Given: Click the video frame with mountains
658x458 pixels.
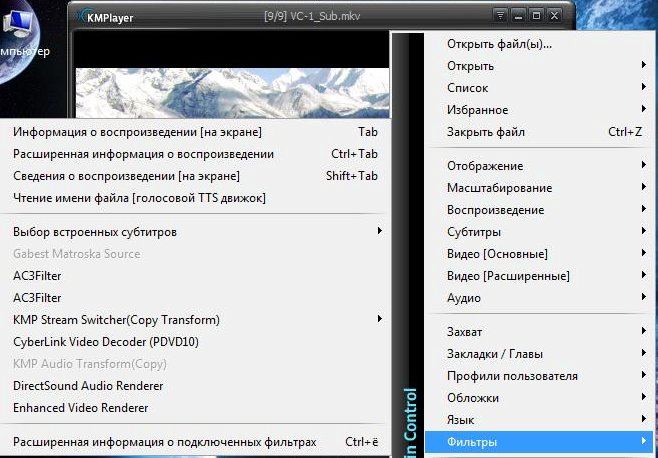Looking at the screenshot, I should coord(232,93).
